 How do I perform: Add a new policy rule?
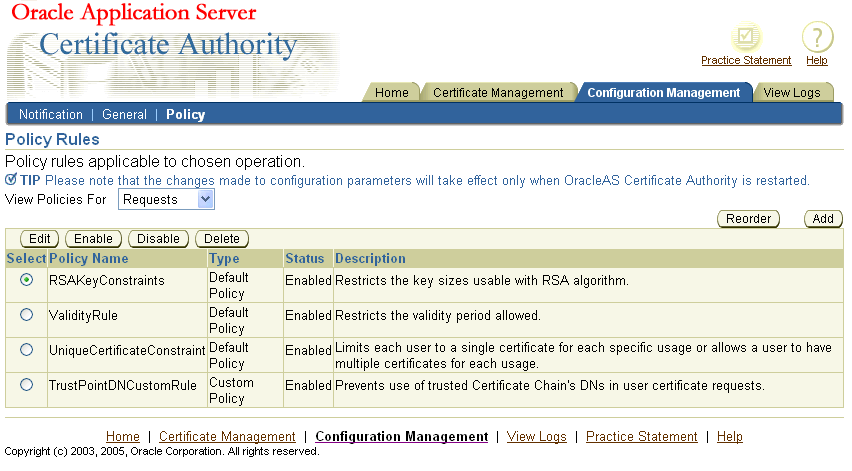coord(823,218)
